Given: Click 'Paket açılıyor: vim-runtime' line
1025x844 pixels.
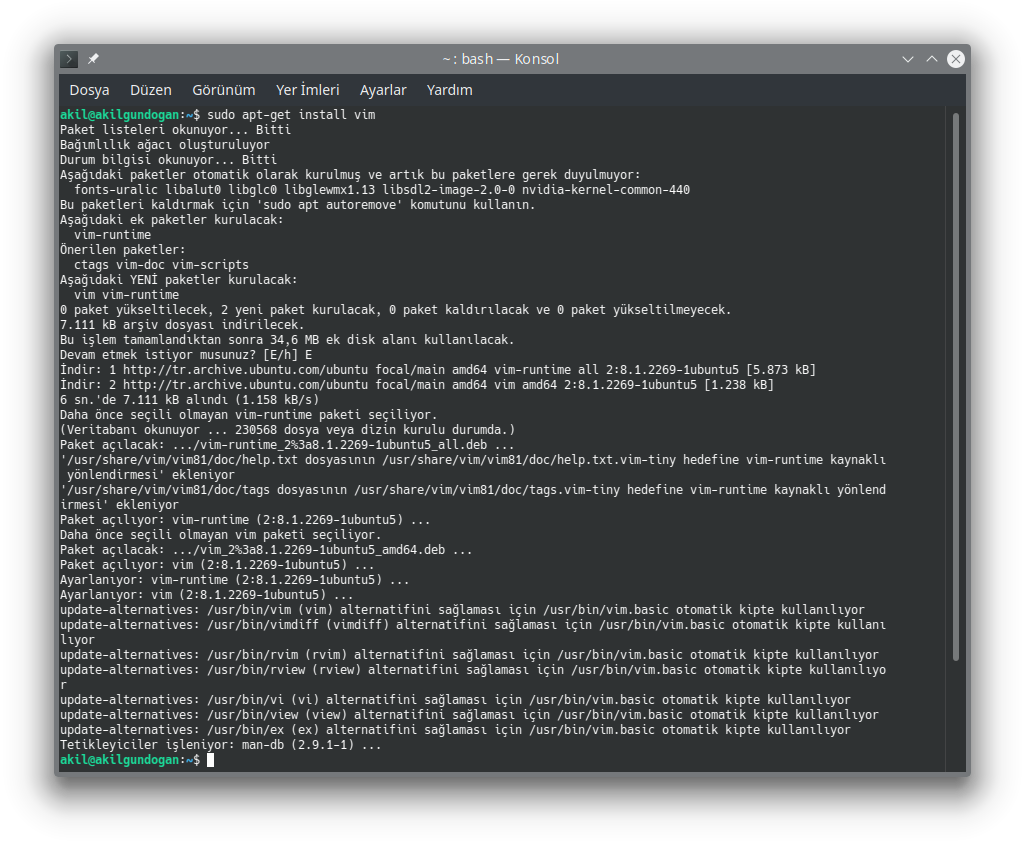Looking at the screenshot, I should 245,520.
